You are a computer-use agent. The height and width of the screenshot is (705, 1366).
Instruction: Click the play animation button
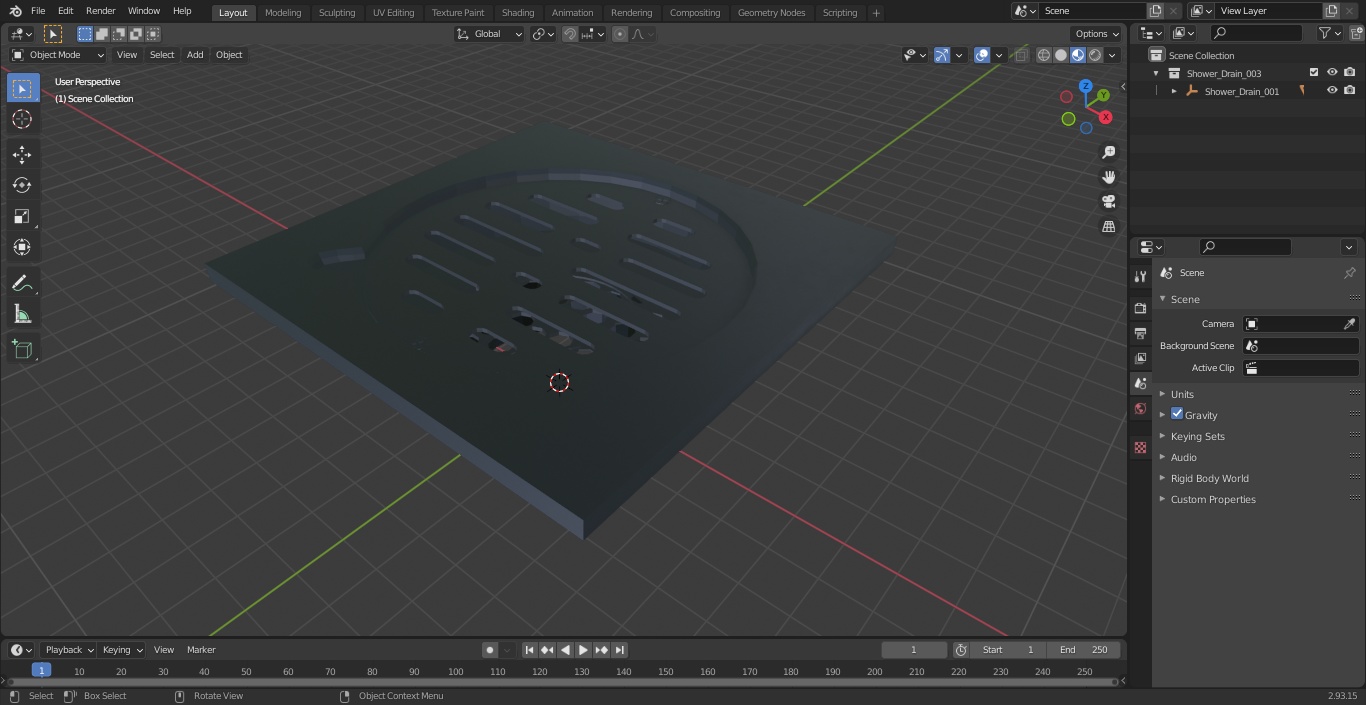pyautogui.click(x=583, y=650)
